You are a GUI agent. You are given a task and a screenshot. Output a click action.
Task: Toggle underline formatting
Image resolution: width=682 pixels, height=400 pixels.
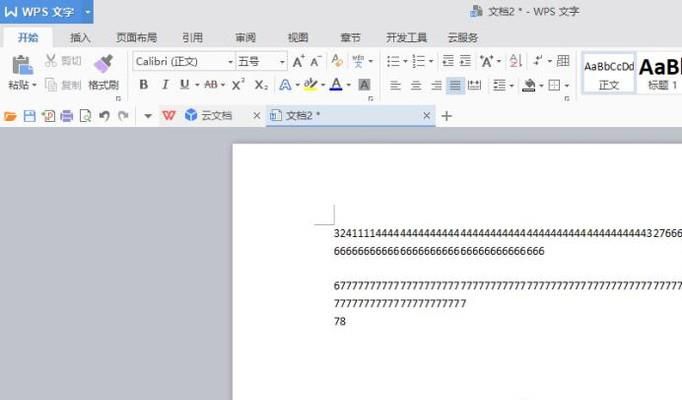coord(184,85)
